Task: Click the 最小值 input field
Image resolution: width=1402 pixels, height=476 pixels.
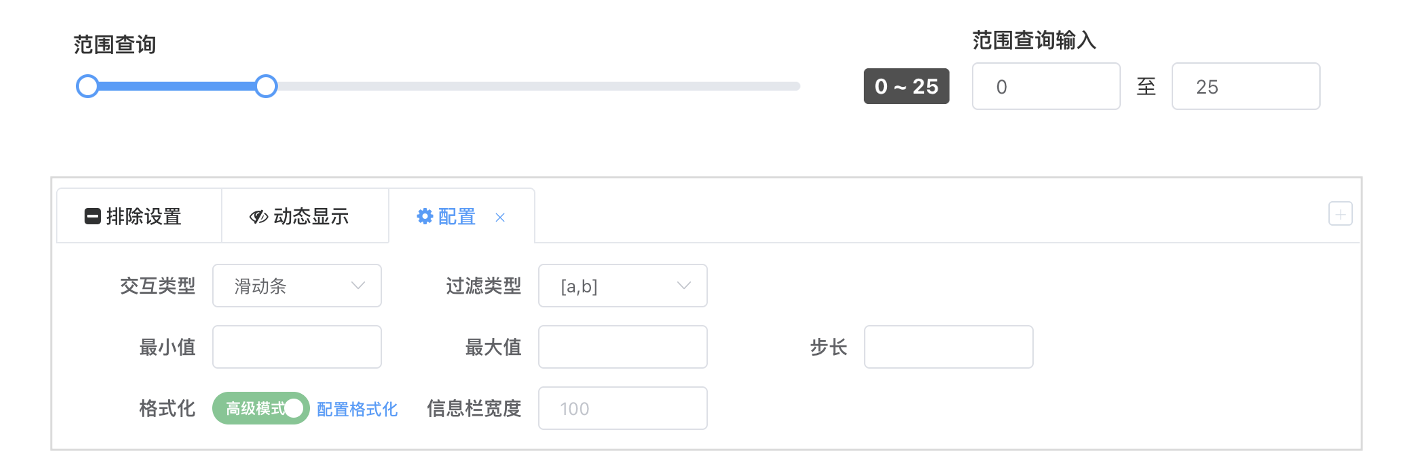Action: (x=297, y=347)
